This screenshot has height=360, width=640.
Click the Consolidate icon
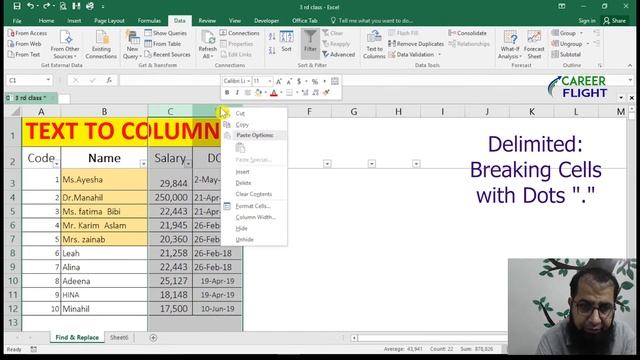tap(452, 33)
